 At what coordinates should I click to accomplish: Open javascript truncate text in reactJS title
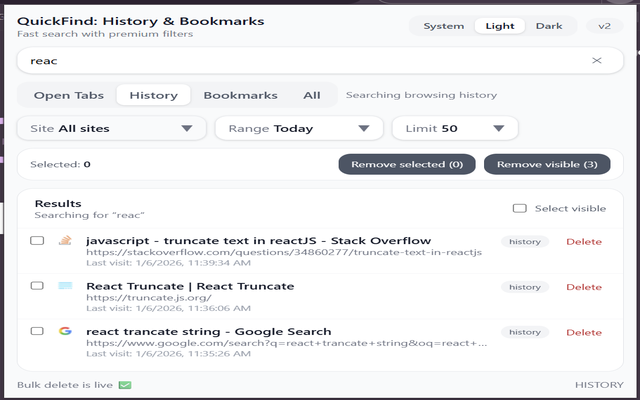tap(258, 240)
